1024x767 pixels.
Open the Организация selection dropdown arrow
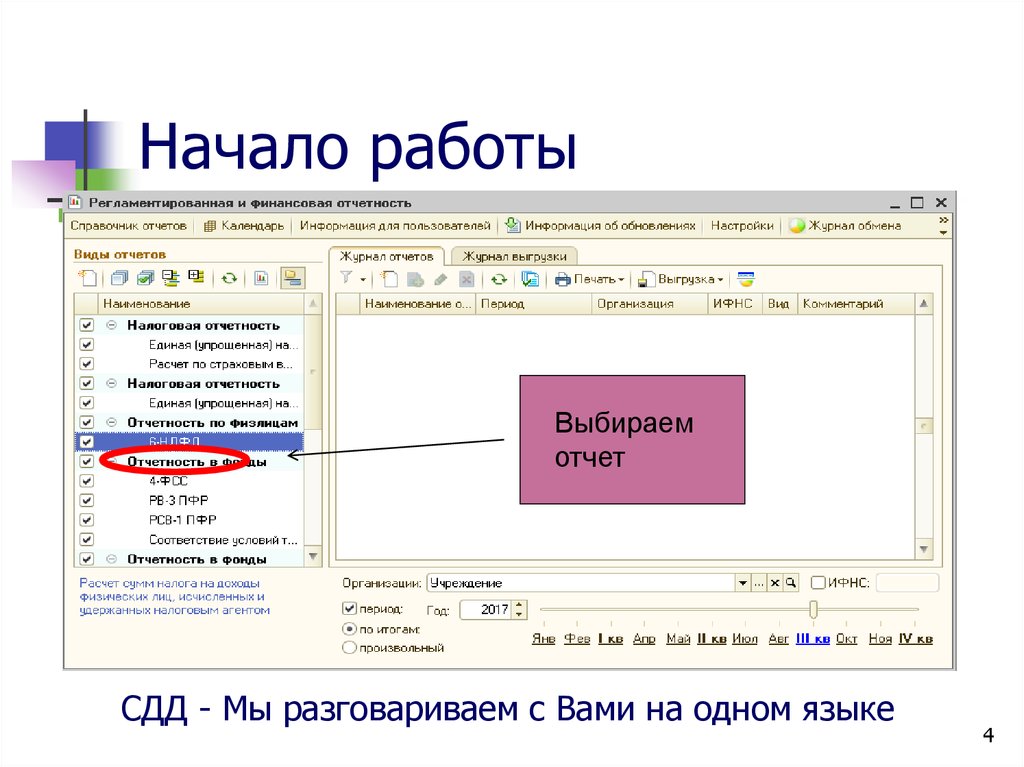(x=743, y=581)
